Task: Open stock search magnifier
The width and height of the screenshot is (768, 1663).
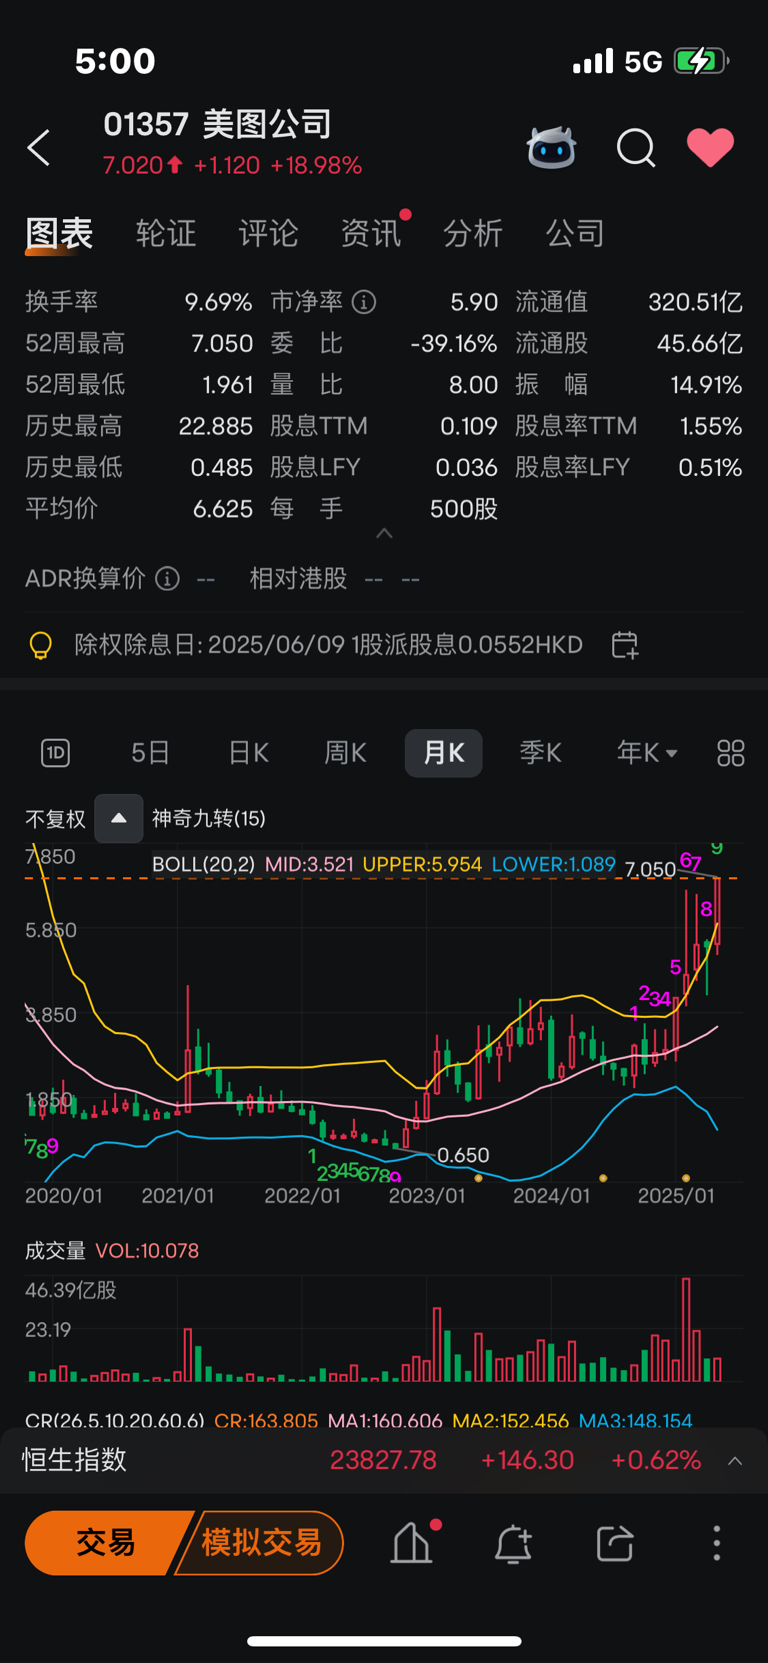Action: [x=636, y=148]
